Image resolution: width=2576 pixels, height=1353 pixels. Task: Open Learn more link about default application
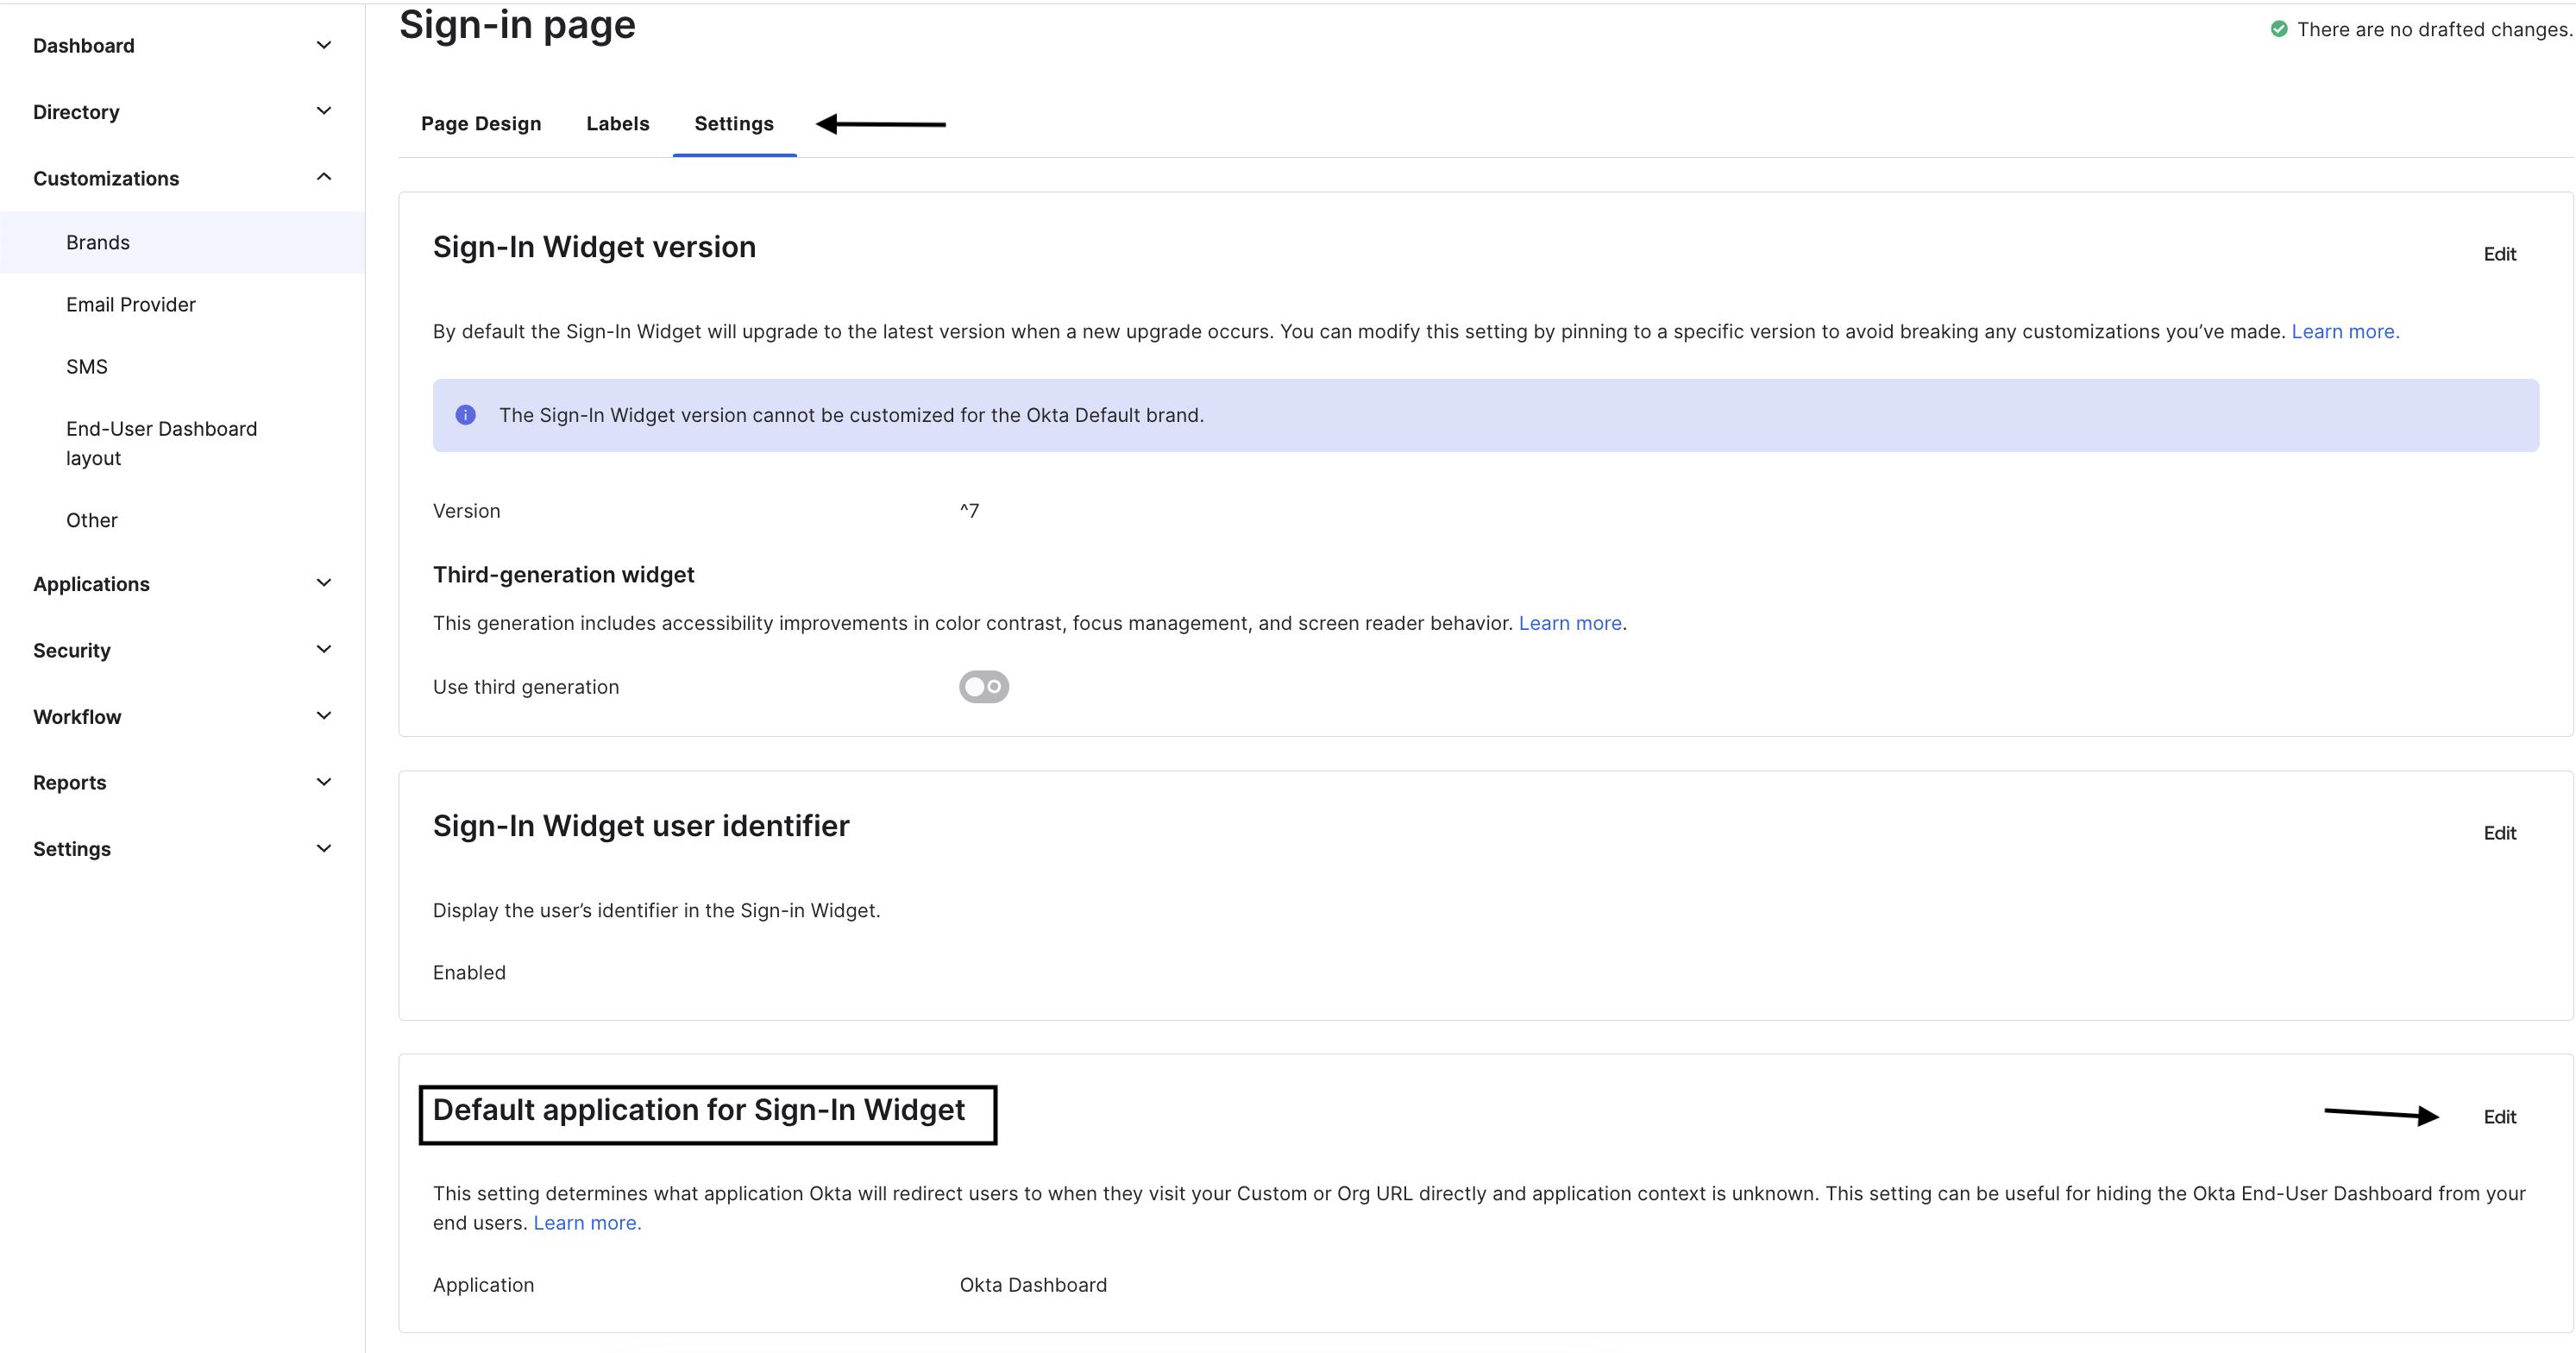pos(587,1223)
